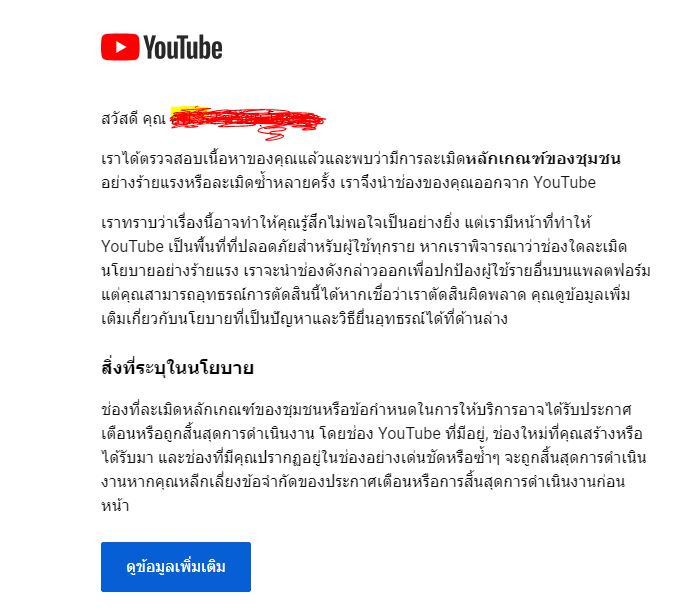Click the greeting text สวัสดี คุณ
Viewport: 686px width, 615px height.
(x=133, y=119)
